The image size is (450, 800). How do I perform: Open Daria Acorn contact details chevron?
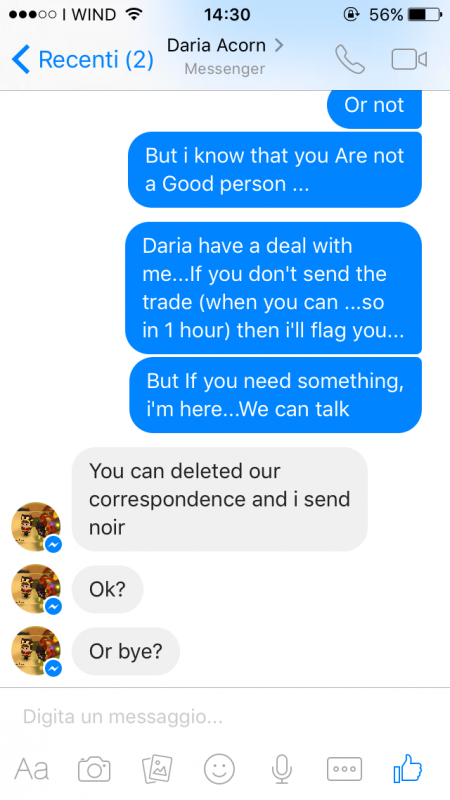(x=279, y=45)
